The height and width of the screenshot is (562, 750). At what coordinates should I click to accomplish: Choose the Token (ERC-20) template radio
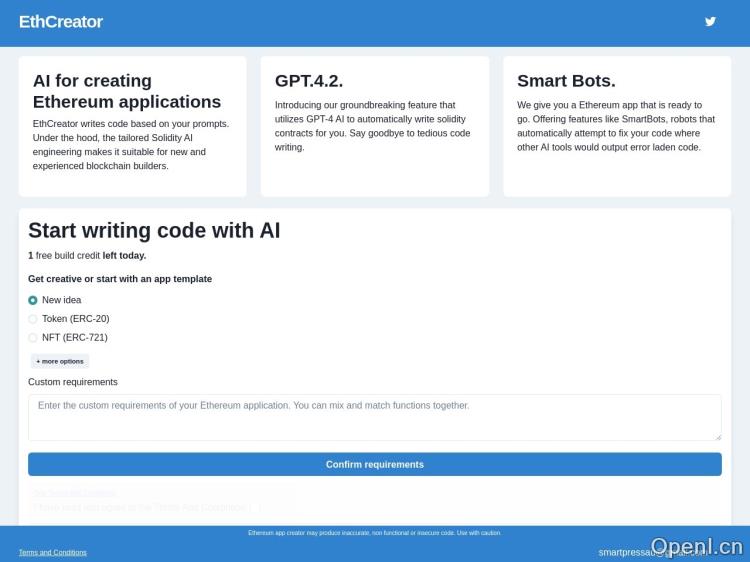click(33, 319)
